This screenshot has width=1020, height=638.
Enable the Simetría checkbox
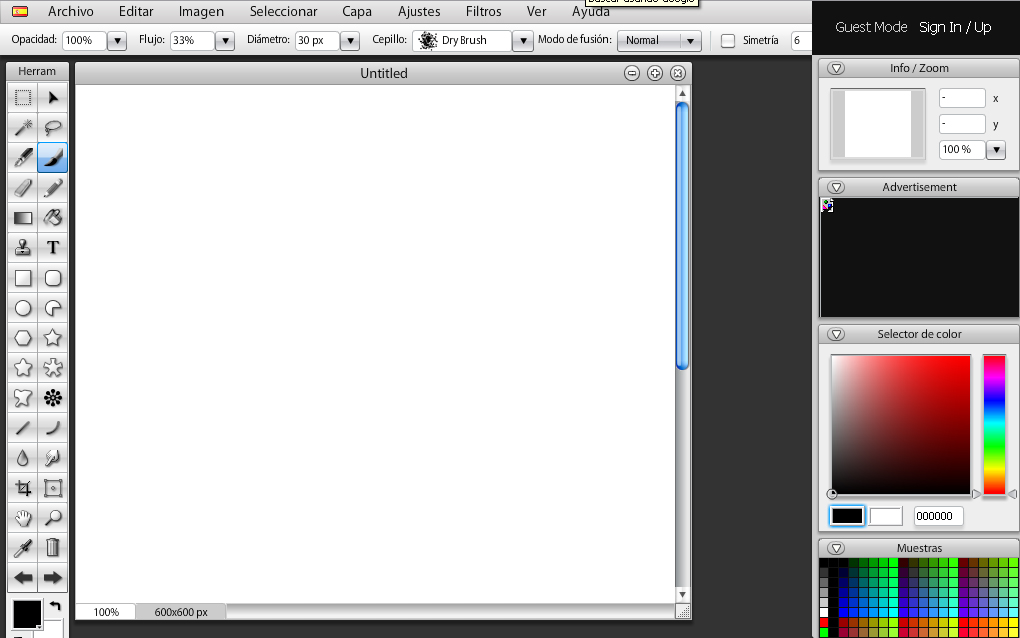[x=727, y=40]
